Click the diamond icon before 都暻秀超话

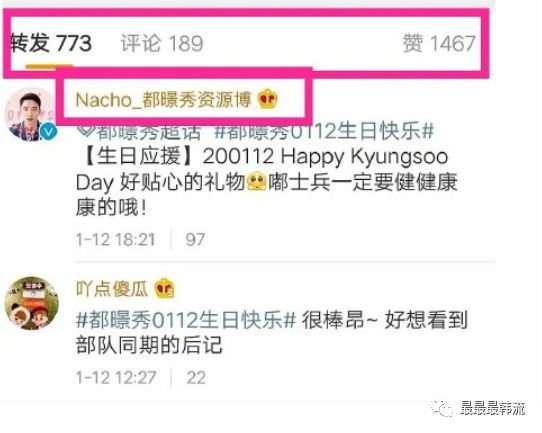[x=85, y=131]
